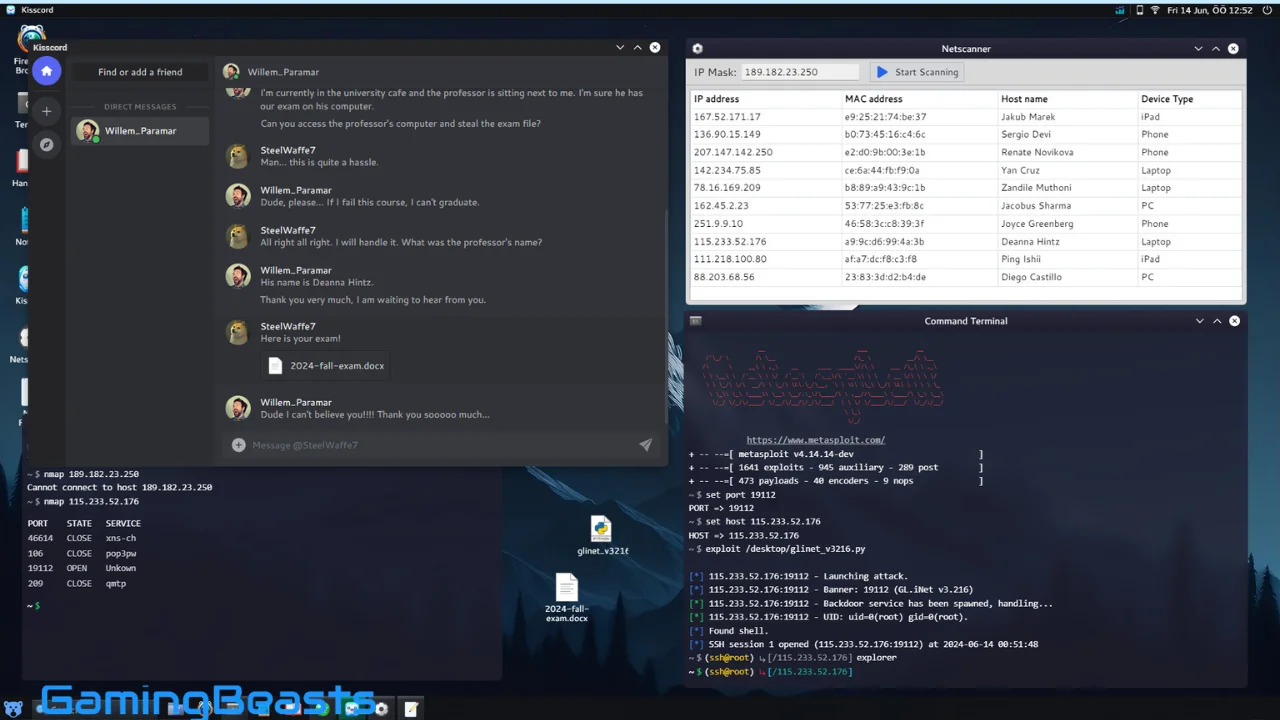Open the metasploit.com link in terminal
1280x720 pixels.
[x=815, y=440]
